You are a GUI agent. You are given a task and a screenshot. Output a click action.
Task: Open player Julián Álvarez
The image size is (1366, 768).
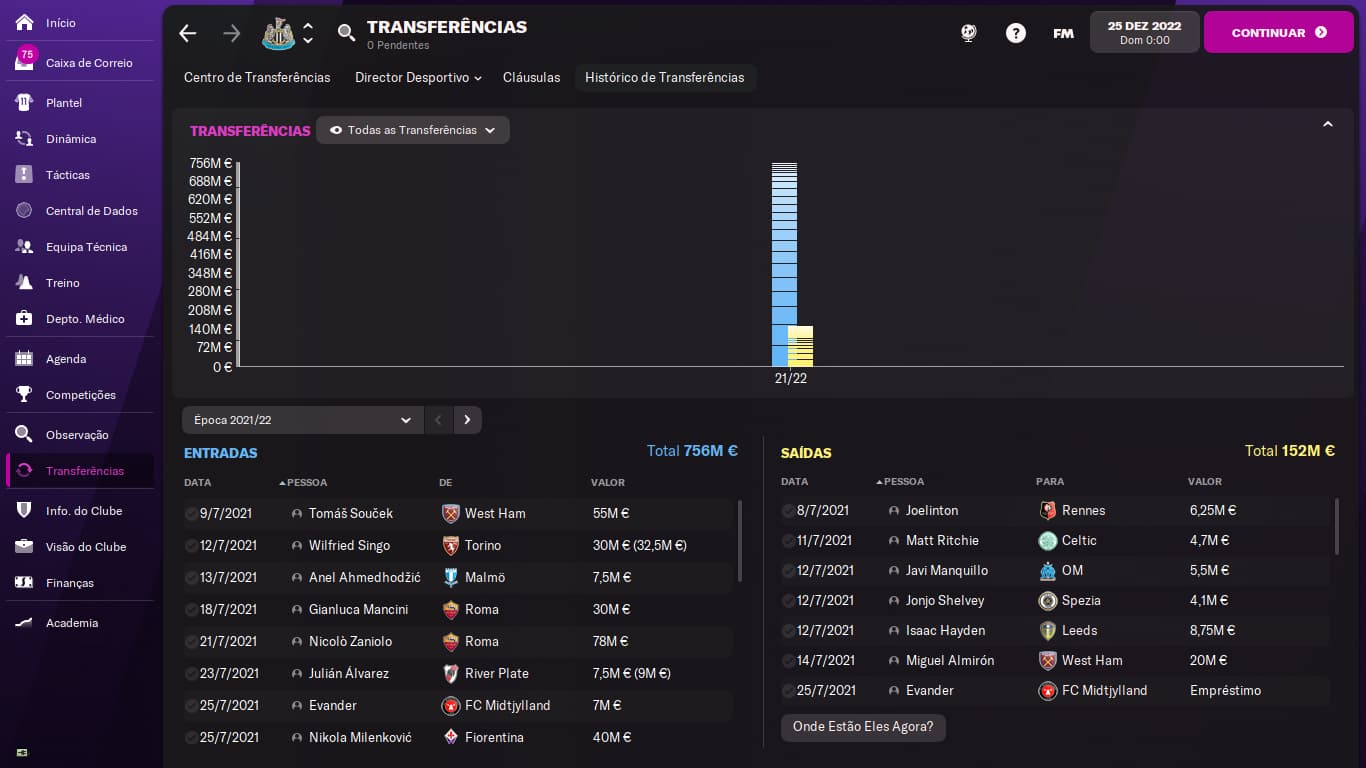[x=349, y=673]
